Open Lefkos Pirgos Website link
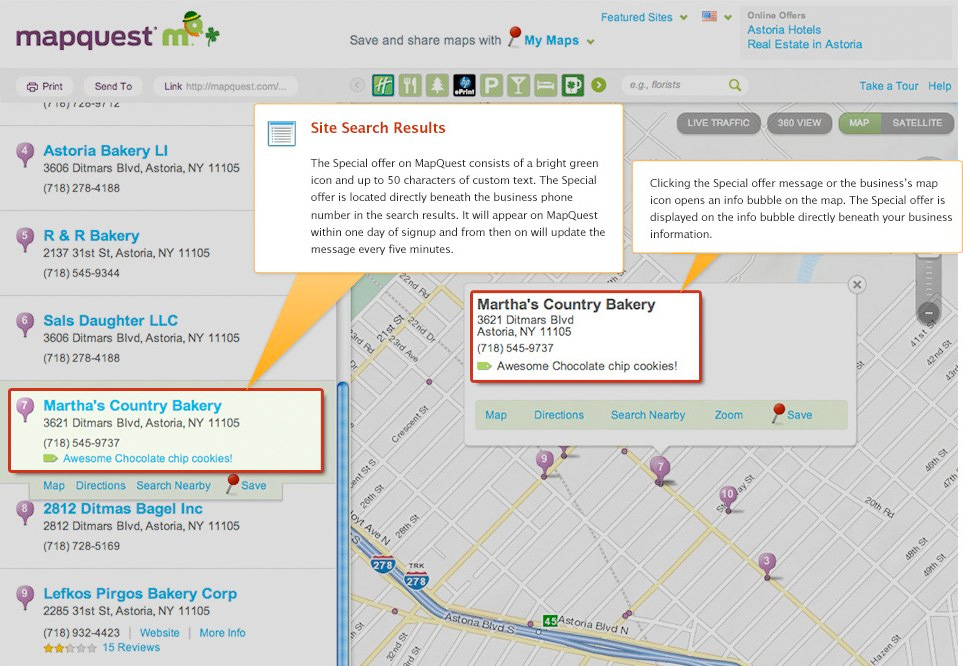The image size is (964, 666). 160,633
